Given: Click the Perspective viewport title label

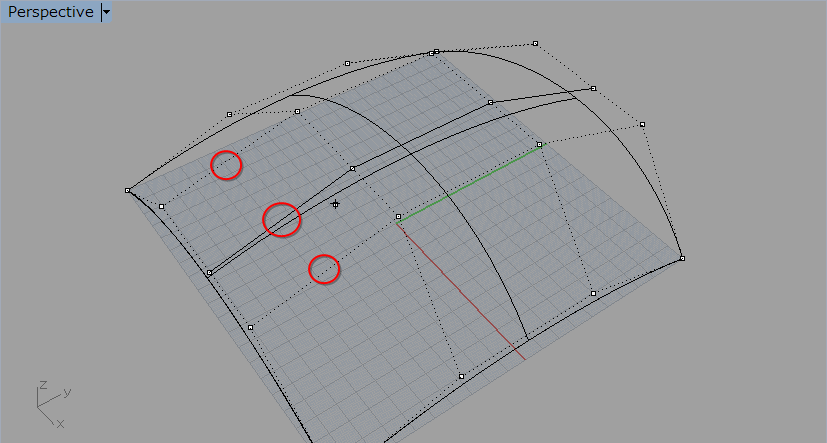Looking at the screenshot, I should point(51,12).
